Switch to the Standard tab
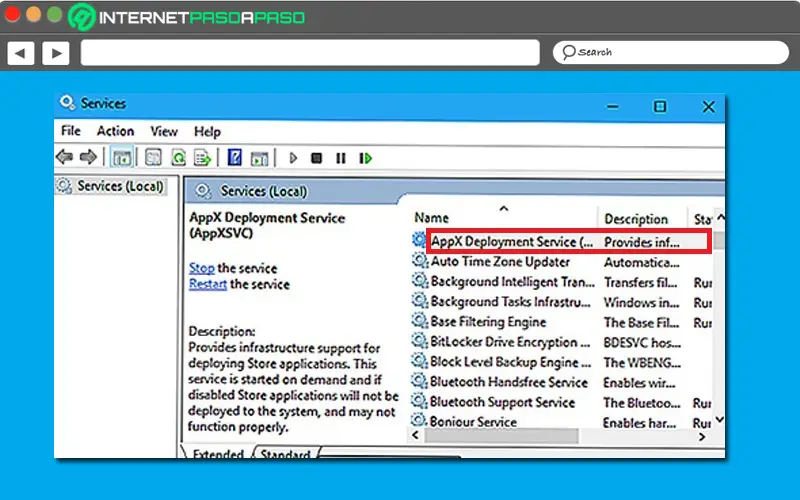800x500 pixels. click(285, 453)
